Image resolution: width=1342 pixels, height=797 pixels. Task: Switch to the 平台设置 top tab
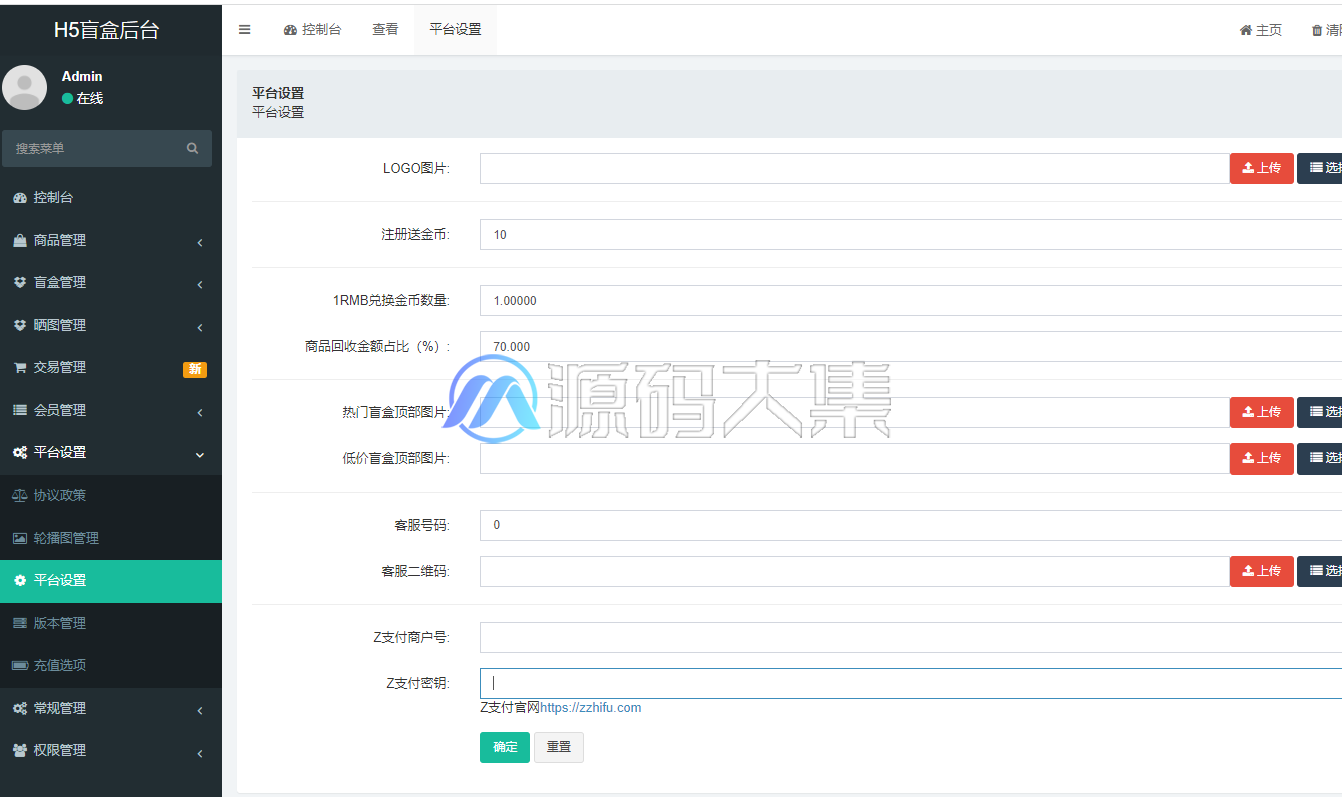(x=455, y=30)
